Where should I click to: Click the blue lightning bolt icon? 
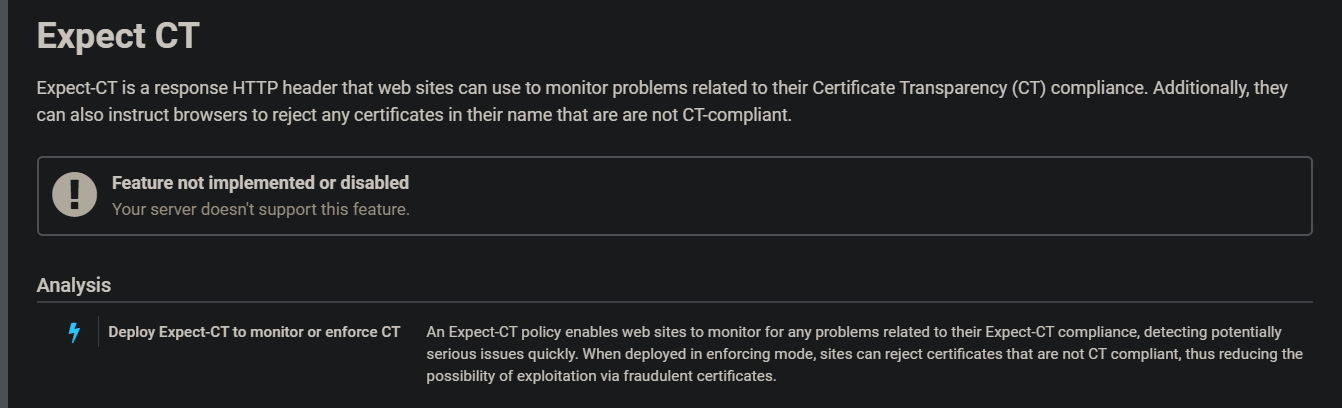(x=73, y=333)
